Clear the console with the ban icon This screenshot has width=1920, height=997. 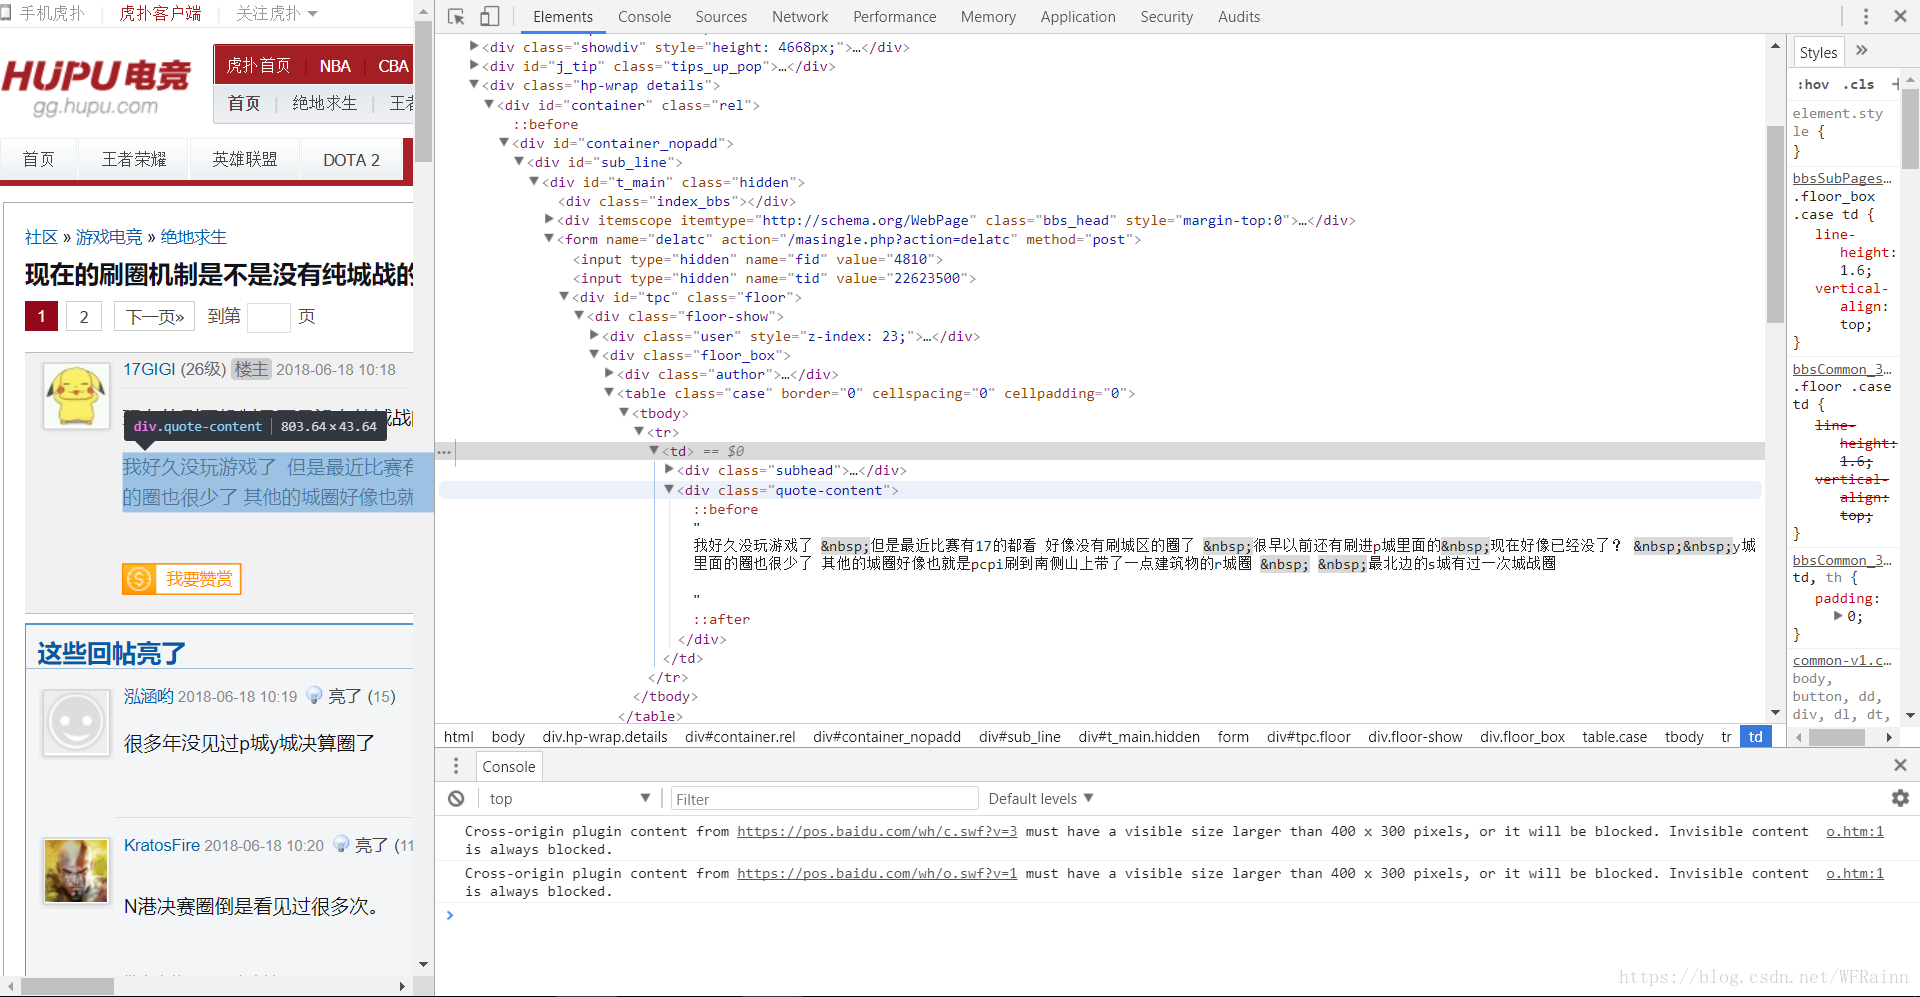[456, 798]
